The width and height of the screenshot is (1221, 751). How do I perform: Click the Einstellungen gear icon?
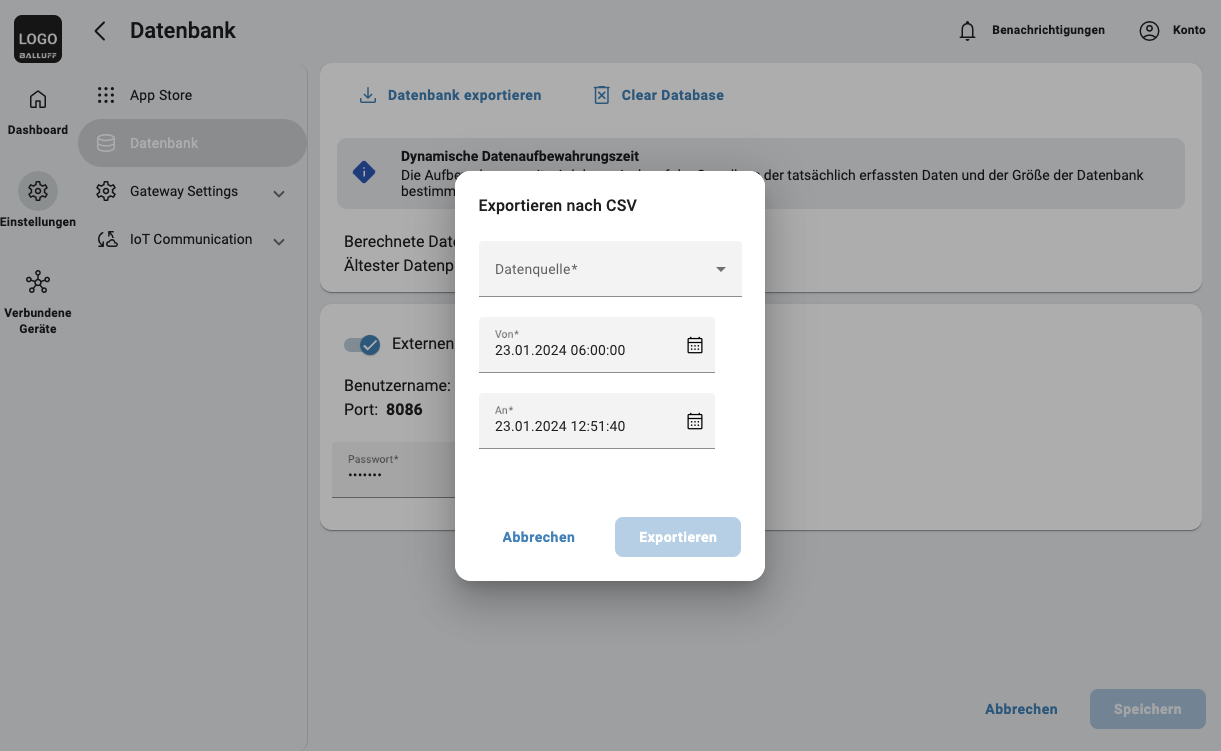(38, 190)
